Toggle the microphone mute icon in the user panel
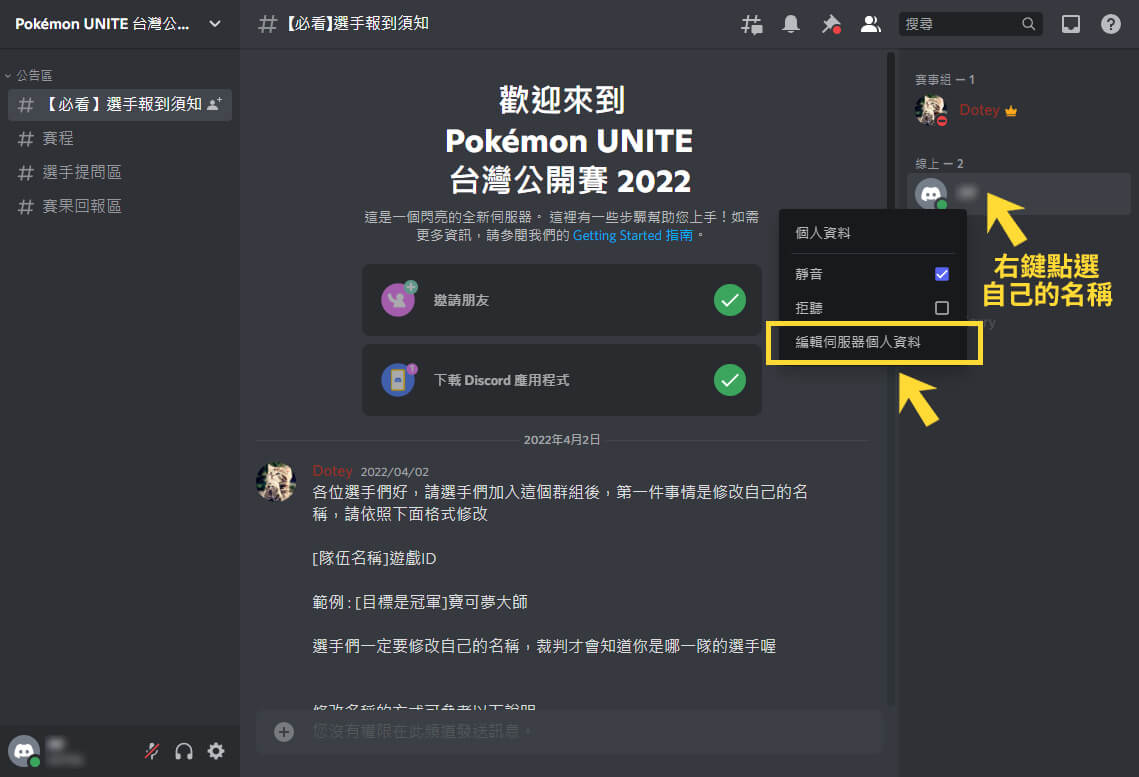 (x=152, y=751)
